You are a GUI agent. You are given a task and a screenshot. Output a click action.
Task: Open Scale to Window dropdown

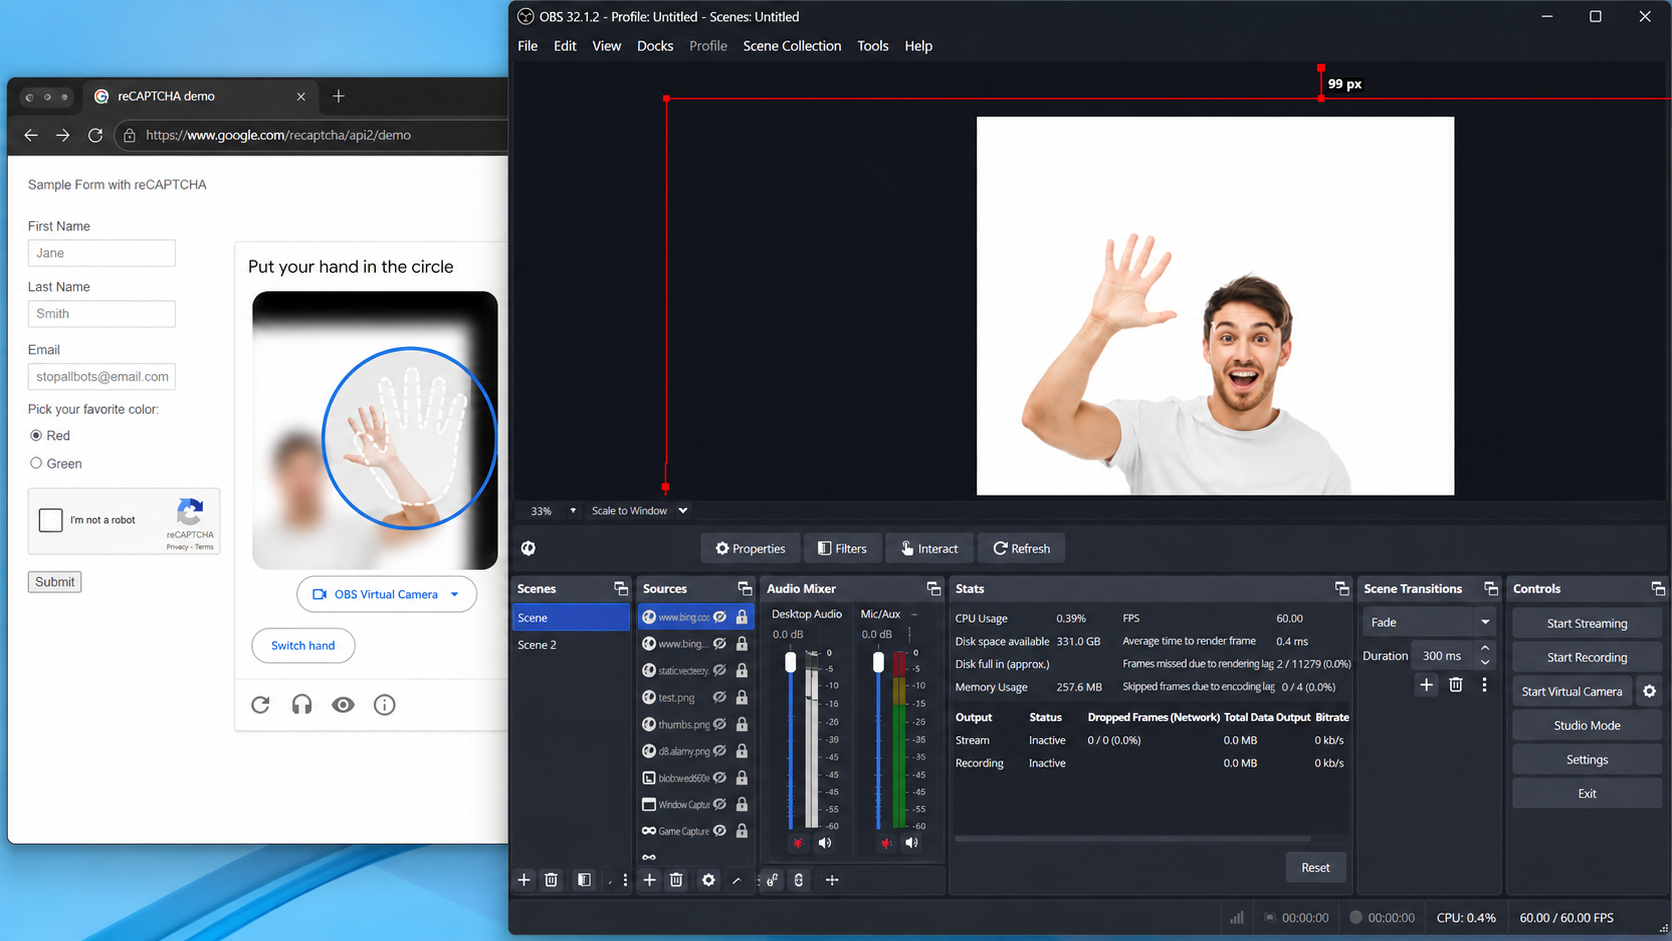[x=639, y=511]
